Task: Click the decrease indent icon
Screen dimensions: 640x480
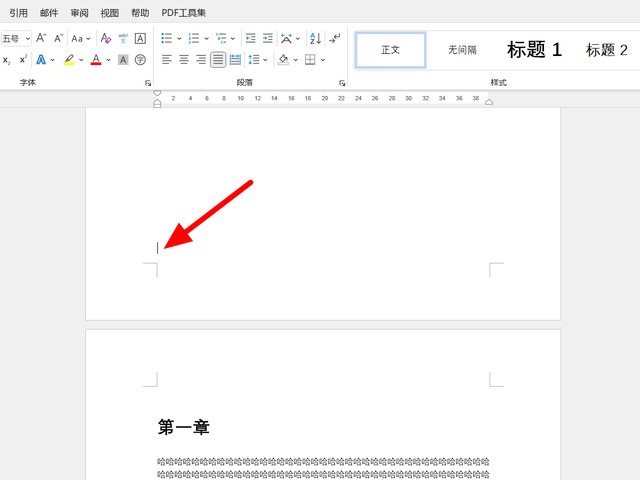Action: point(251,38)
